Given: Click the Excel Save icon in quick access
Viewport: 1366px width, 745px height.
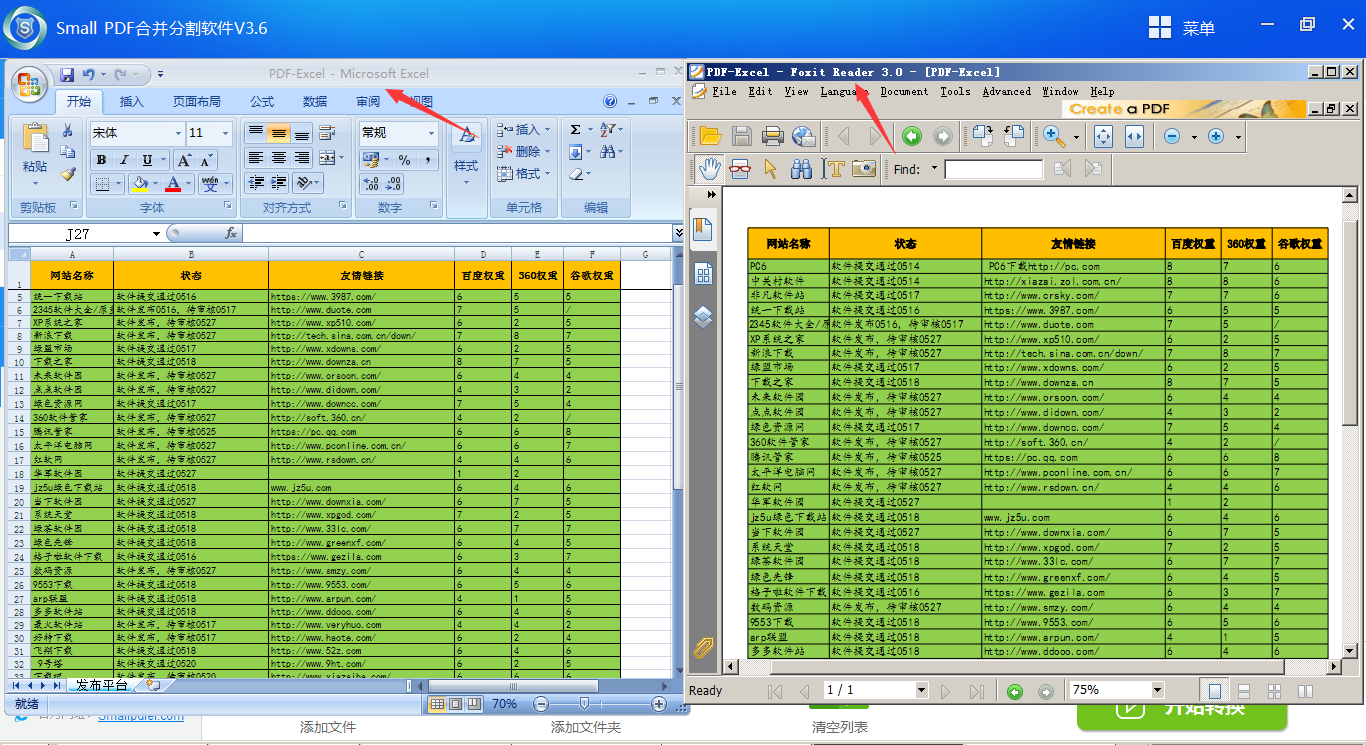Looking at the screenshot, I should (67, 74).
